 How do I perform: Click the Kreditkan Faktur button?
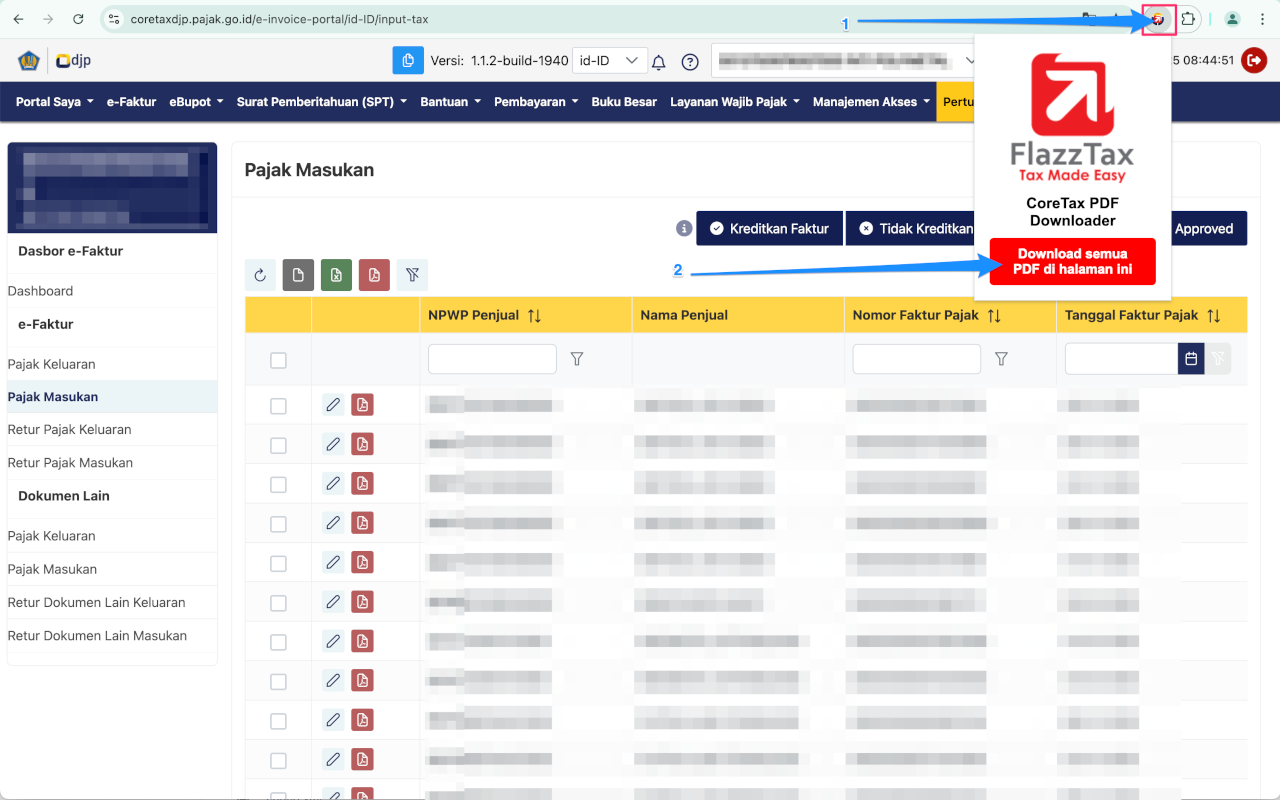click(769, 228)
